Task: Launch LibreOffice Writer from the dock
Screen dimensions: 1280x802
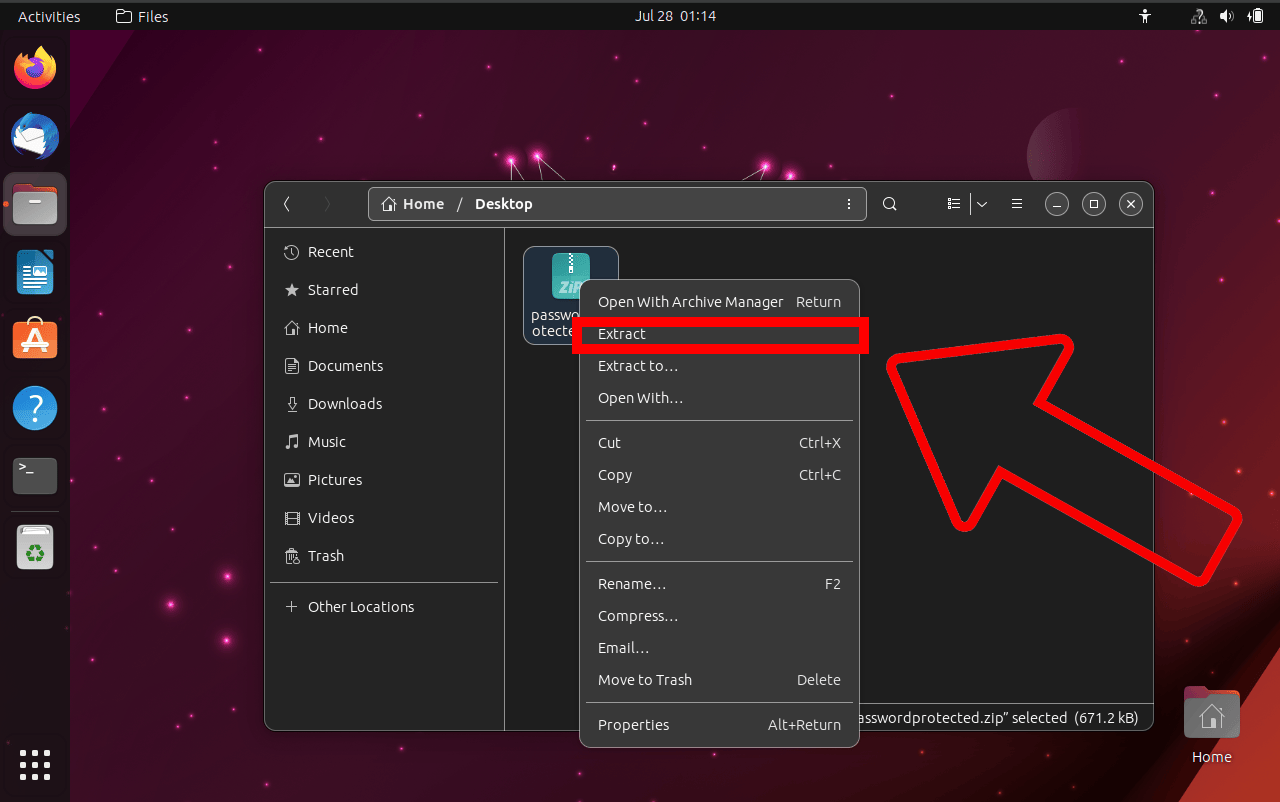Action: point(34,272)
